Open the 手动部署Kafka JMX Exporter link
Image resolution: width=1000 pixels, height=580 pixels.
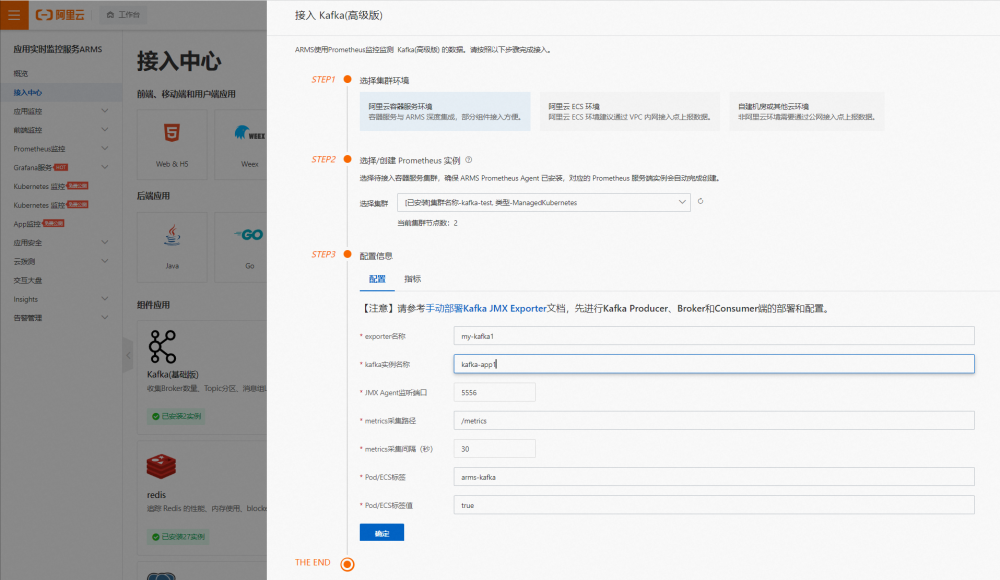coord(486,308)
